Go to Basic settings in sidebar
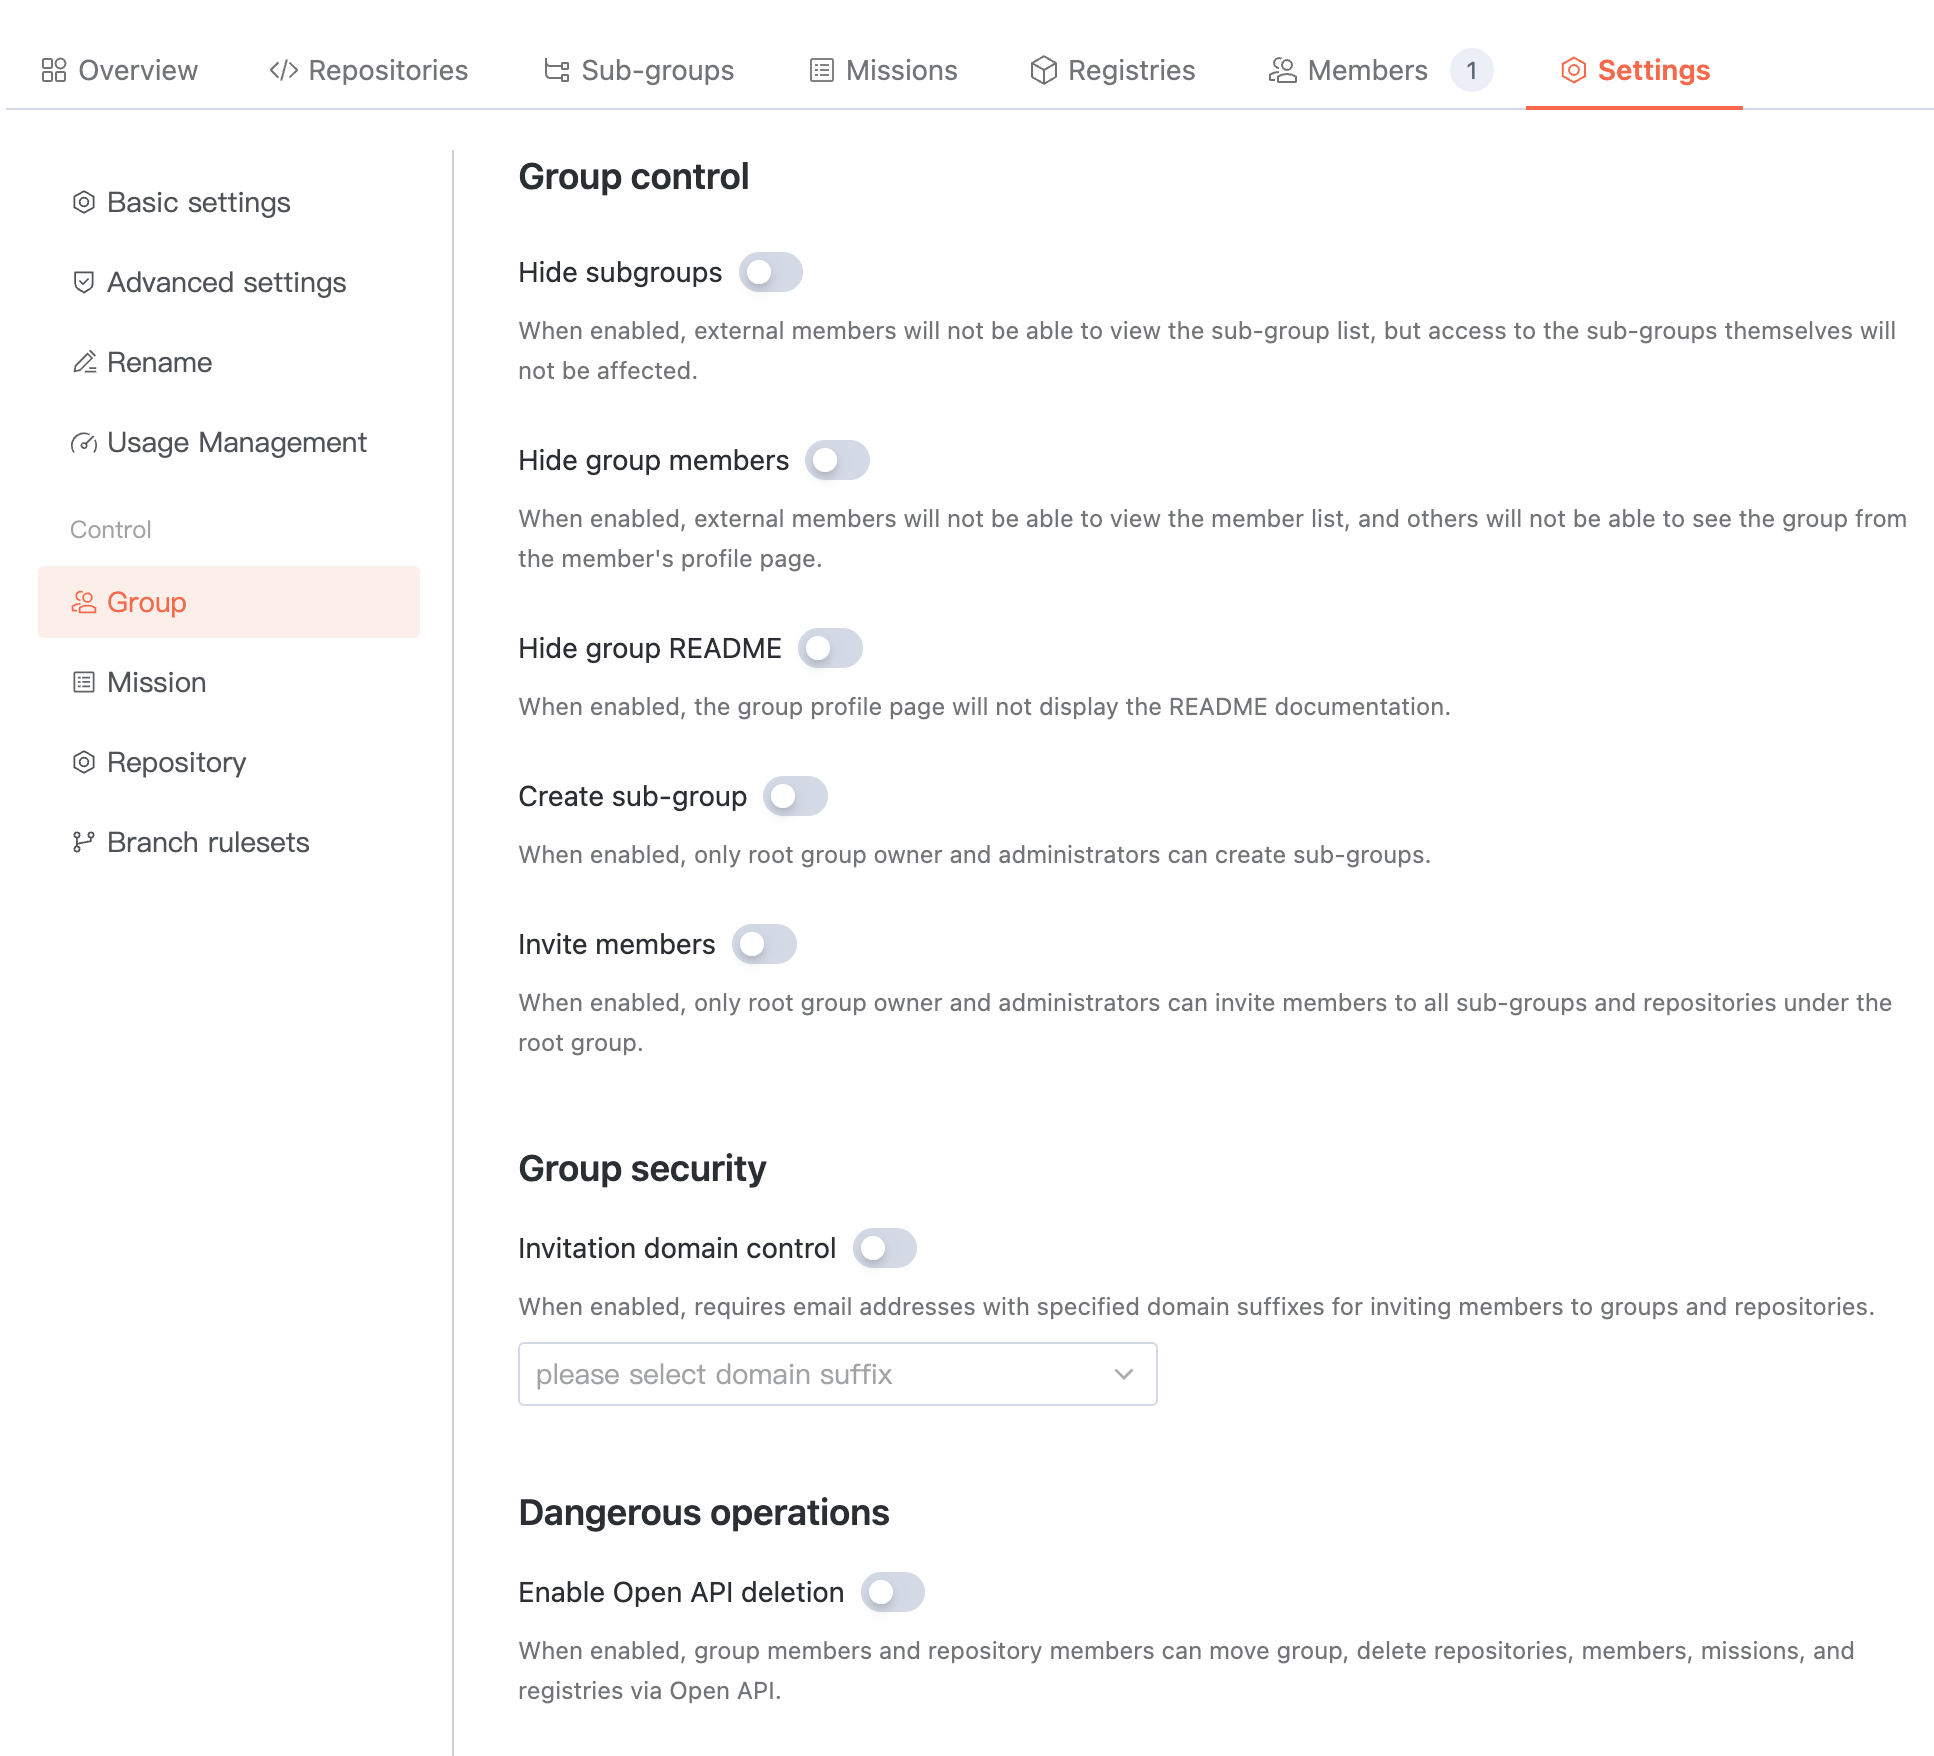 pos(198,202)
